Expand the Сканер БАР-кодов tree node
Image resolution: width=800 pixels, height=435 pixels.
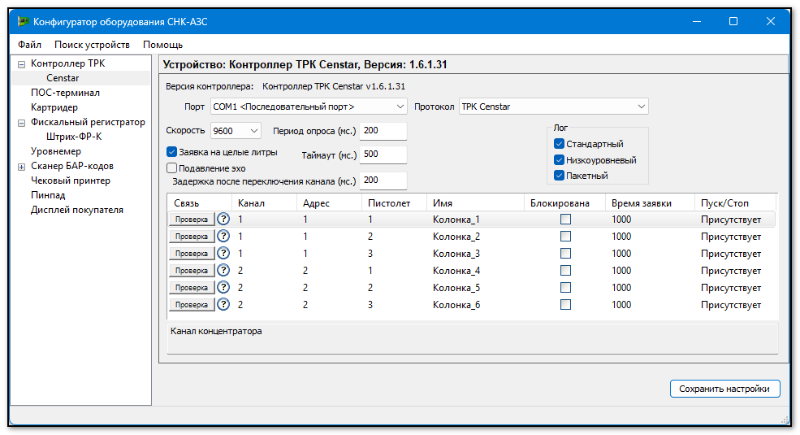coord(21,166)
